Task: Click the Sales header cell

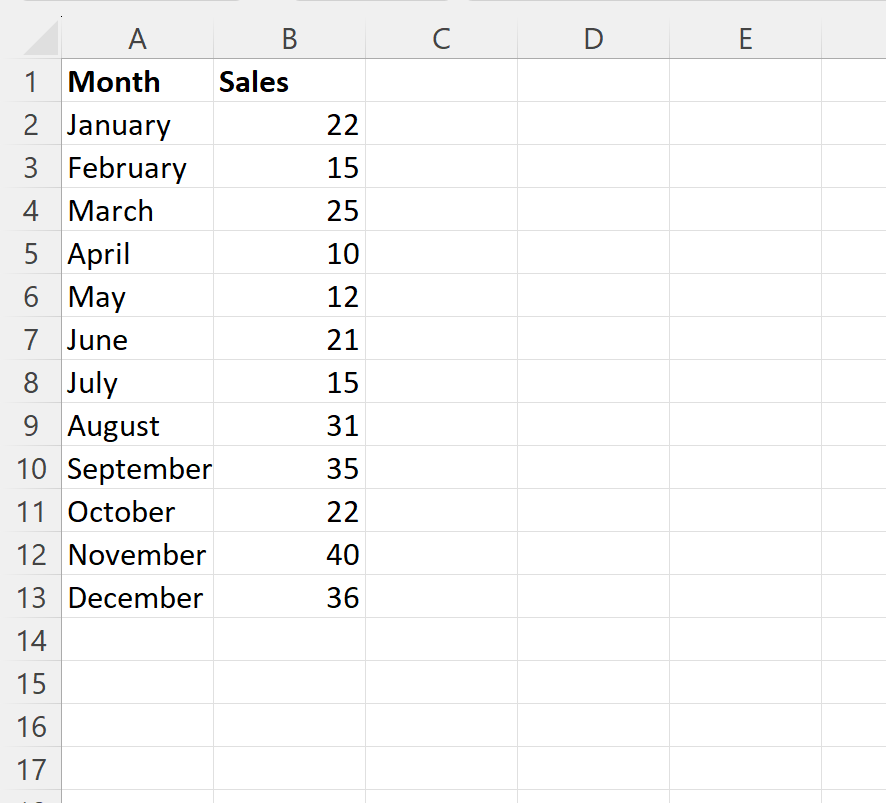Action: point(289,82)
